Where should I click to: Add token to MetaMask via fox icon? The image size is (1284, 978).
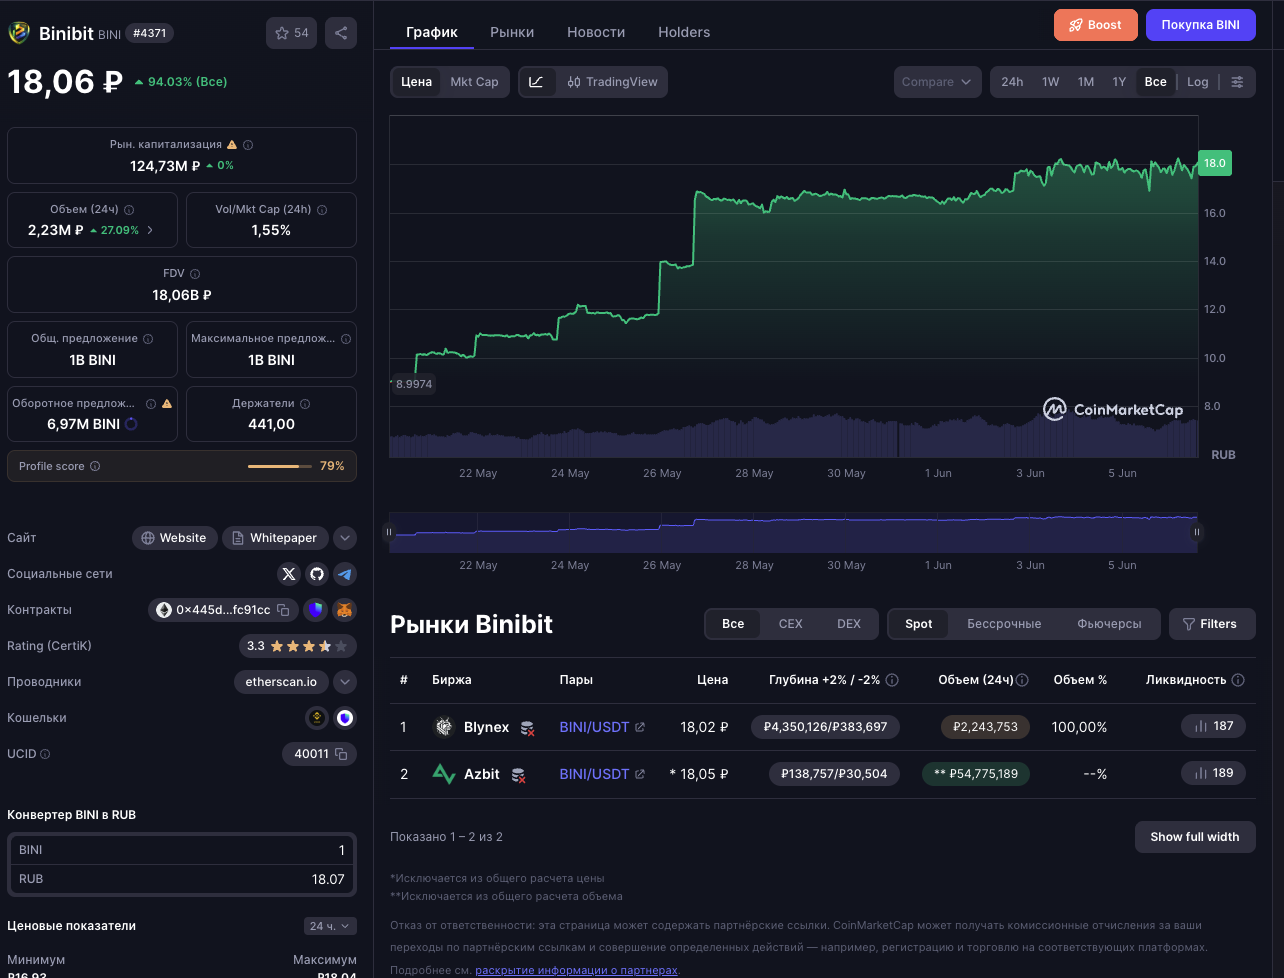tap(344, 610)
